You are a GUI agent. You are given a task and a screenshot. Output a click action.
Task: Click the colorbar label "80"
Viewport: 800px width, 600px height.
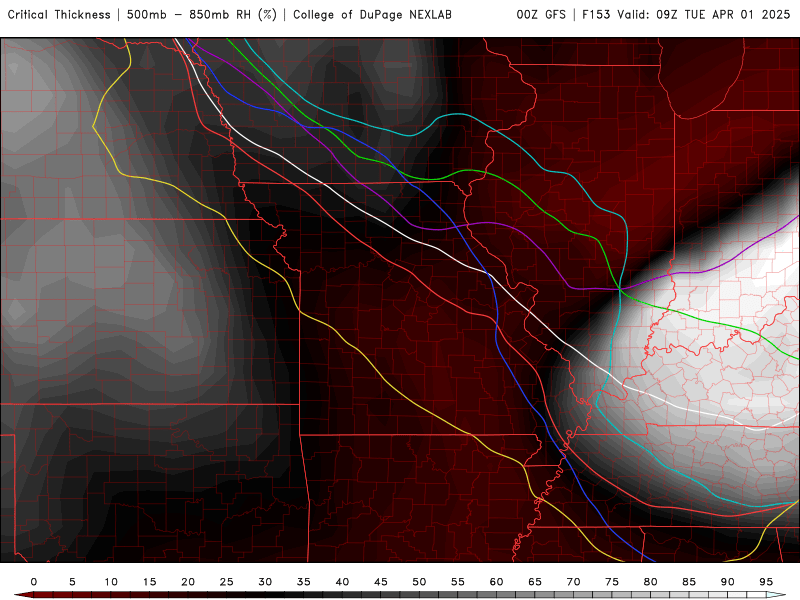pos(651,582)
